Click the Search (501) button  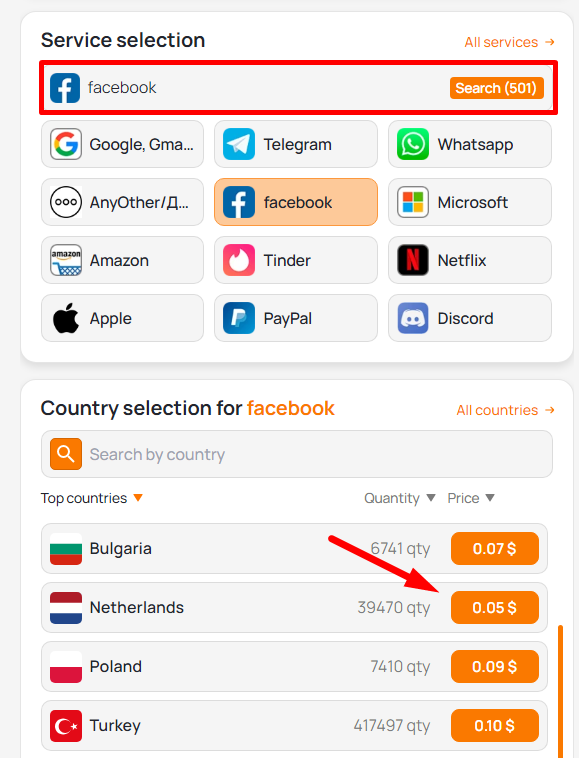point(496,88)
